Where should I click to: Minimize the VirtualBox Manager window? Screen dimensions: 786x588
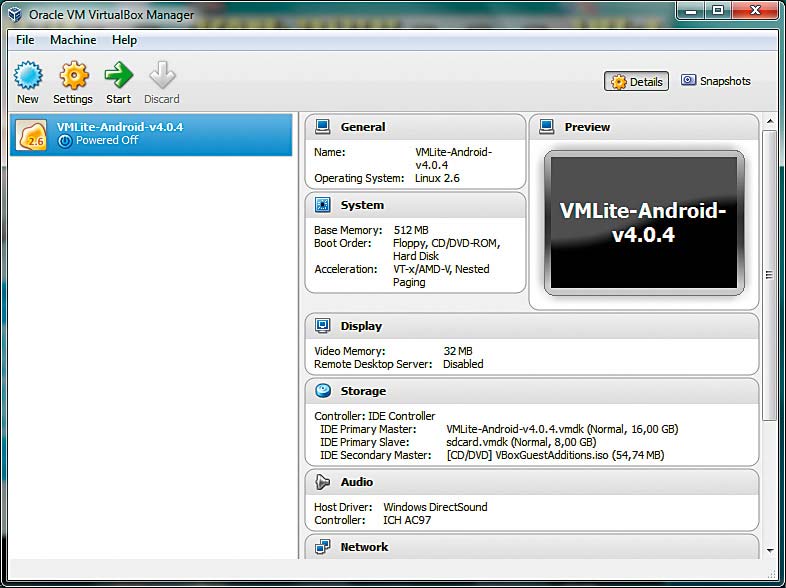tap(691, 10)
